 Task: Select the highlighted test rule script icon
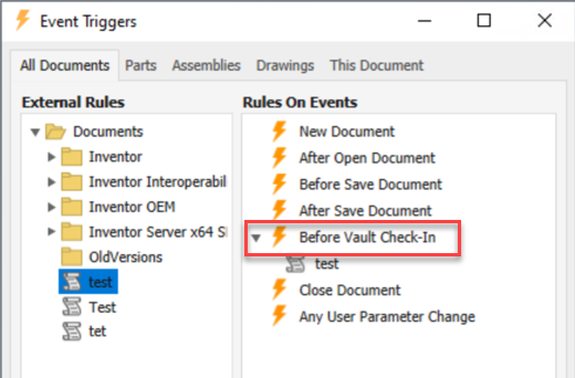pos(72,282)
